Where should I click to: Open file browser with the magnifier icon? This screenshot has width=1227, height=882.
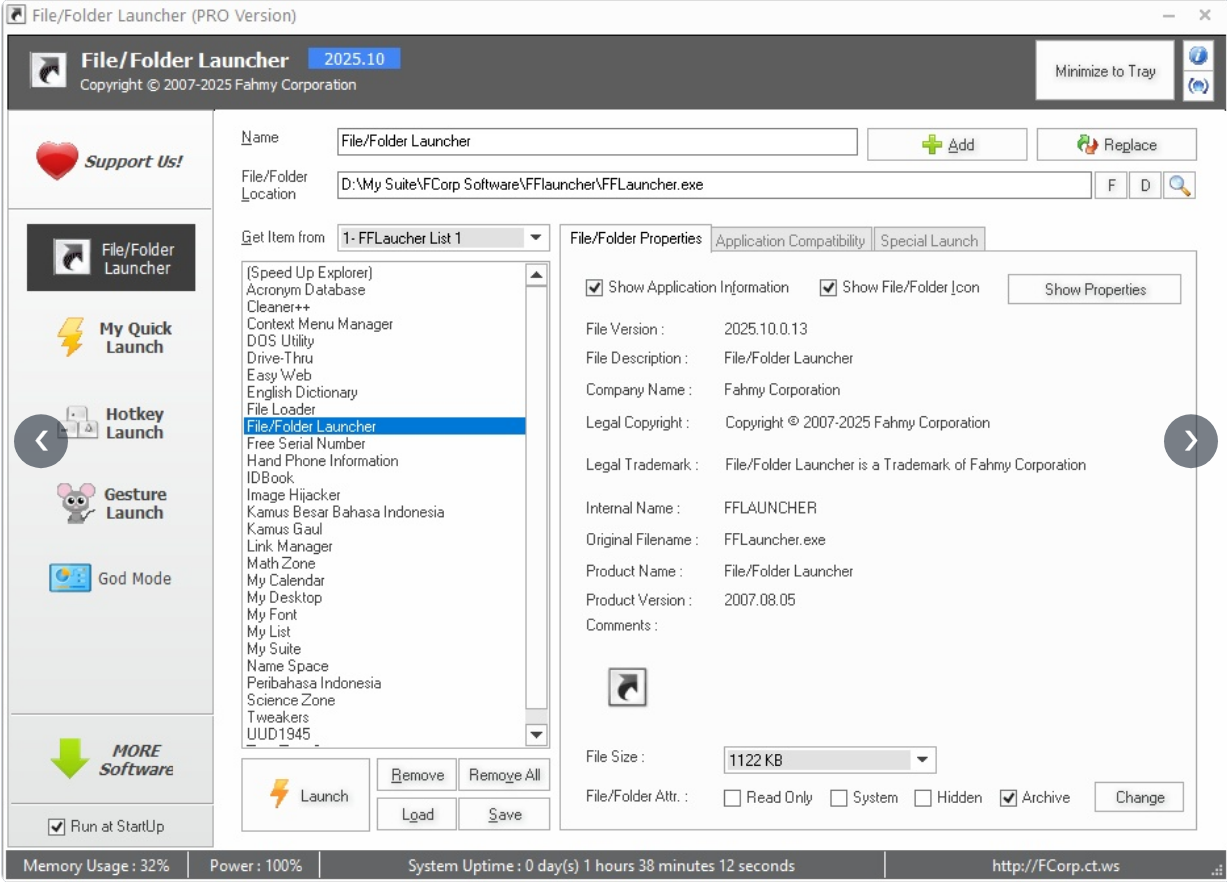[1180, 185]
